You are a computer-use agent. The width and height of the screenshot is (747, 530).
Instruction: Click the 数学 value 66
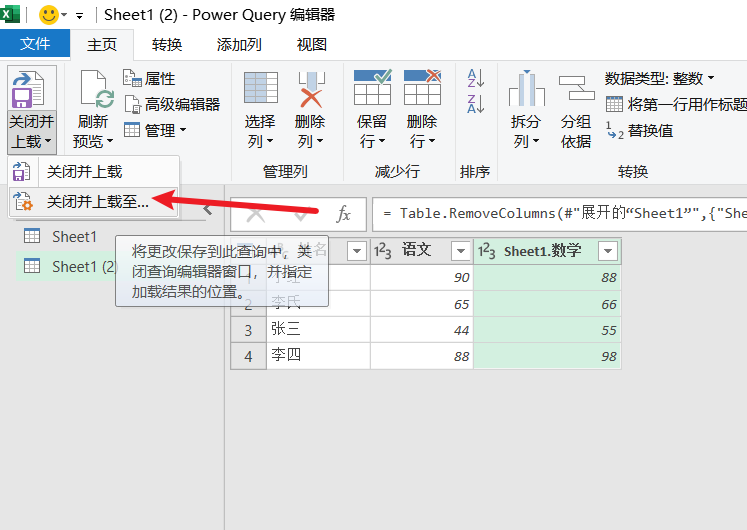coord(547,304)
